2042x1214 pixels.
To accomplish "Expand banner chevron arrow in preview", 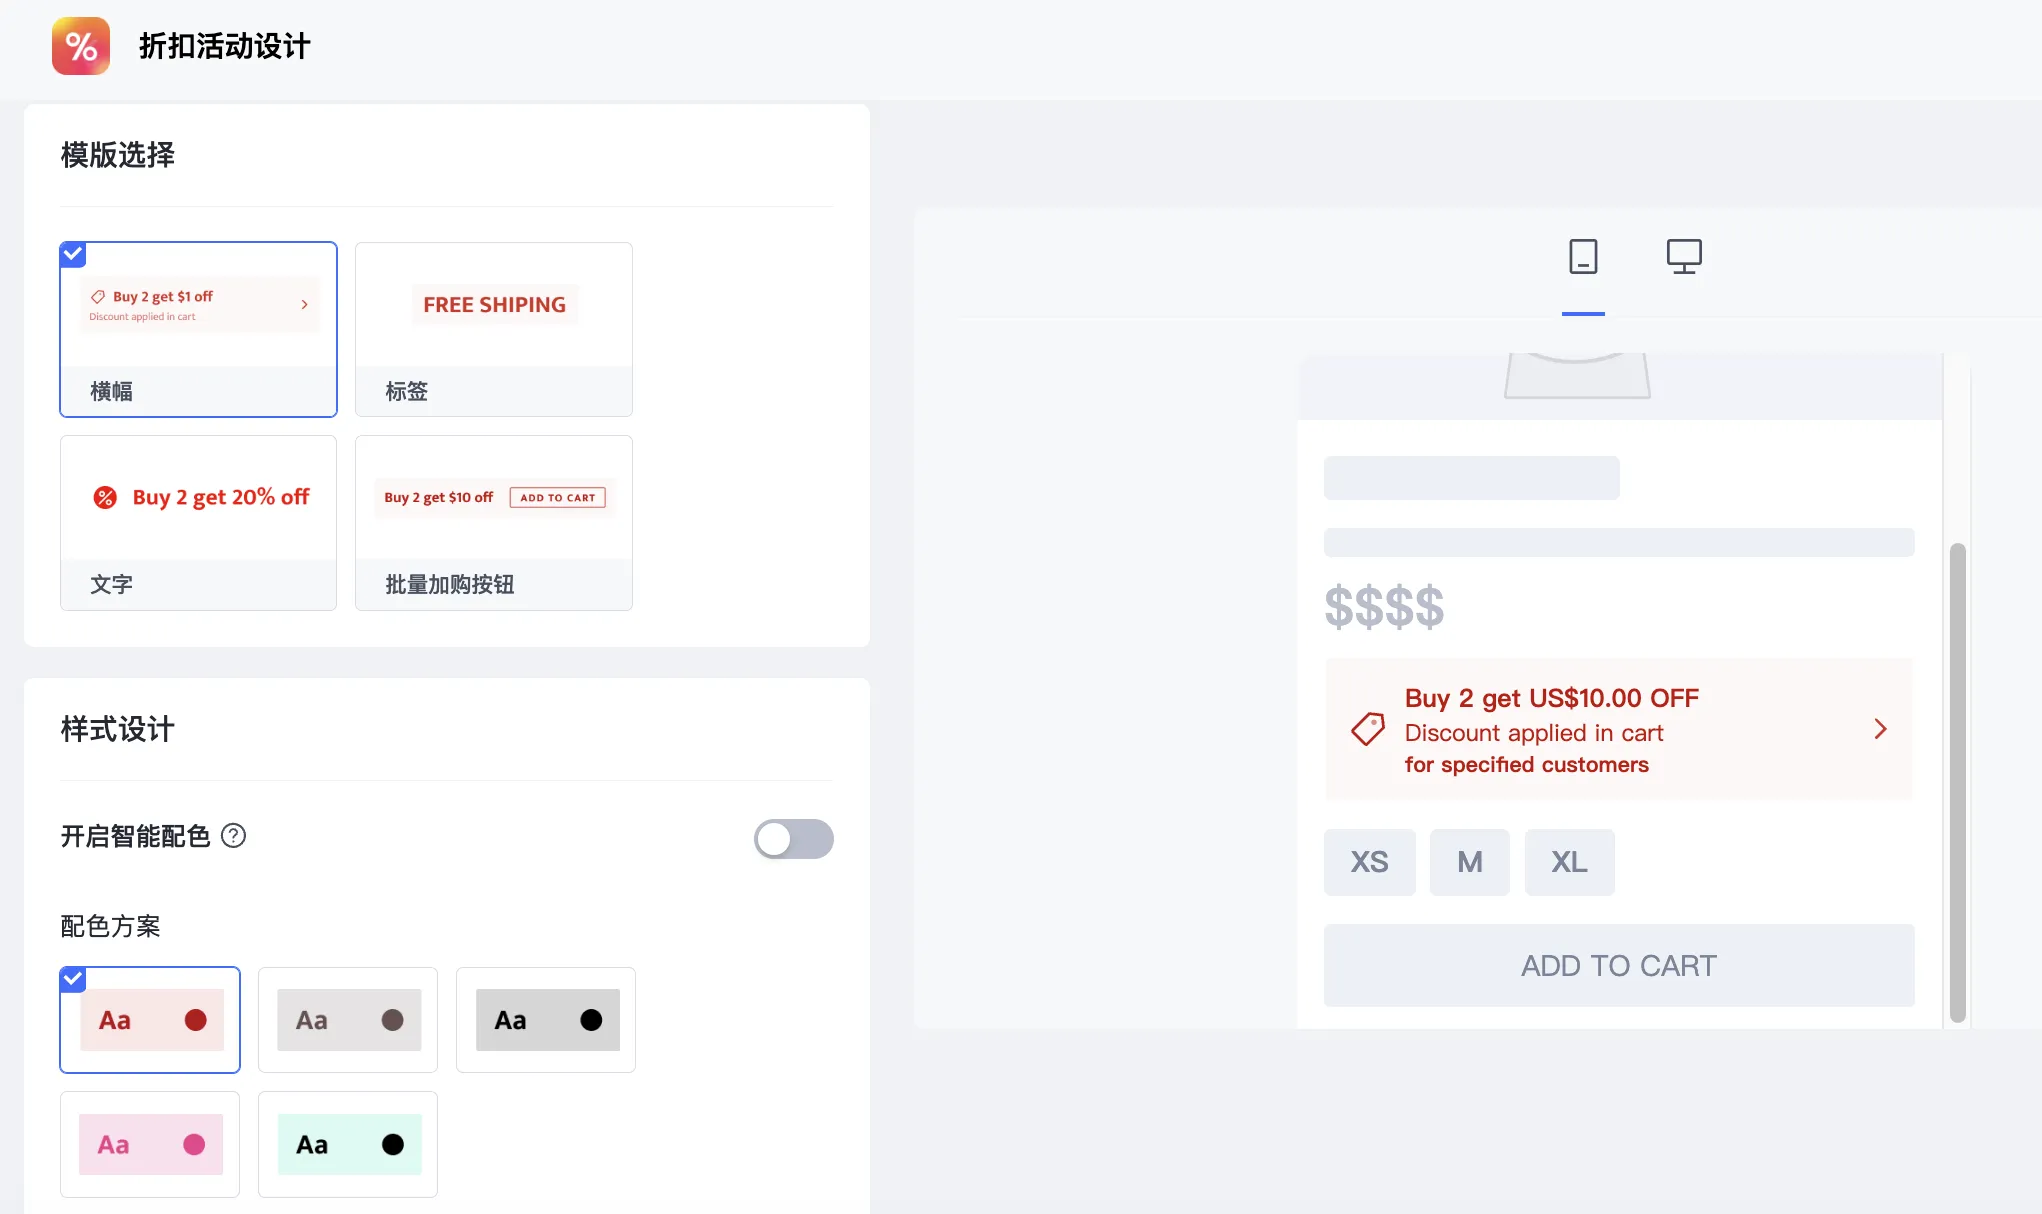I will point(1880,729).
